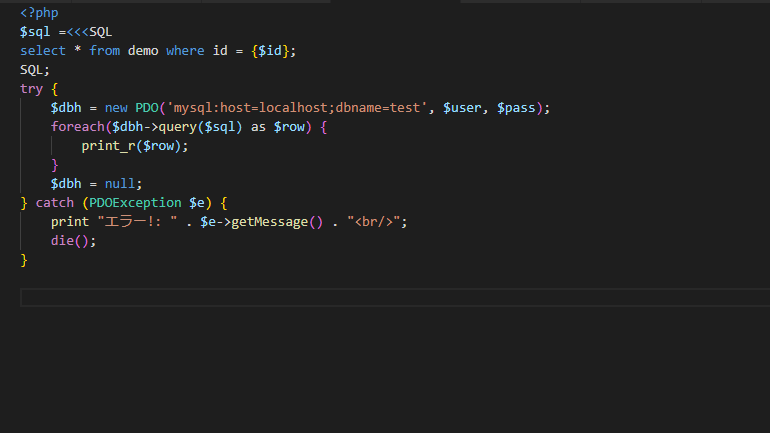The image size is (770, 433).
Task: Click the 'as' keyword in the foreach
Action: (258, 127)
